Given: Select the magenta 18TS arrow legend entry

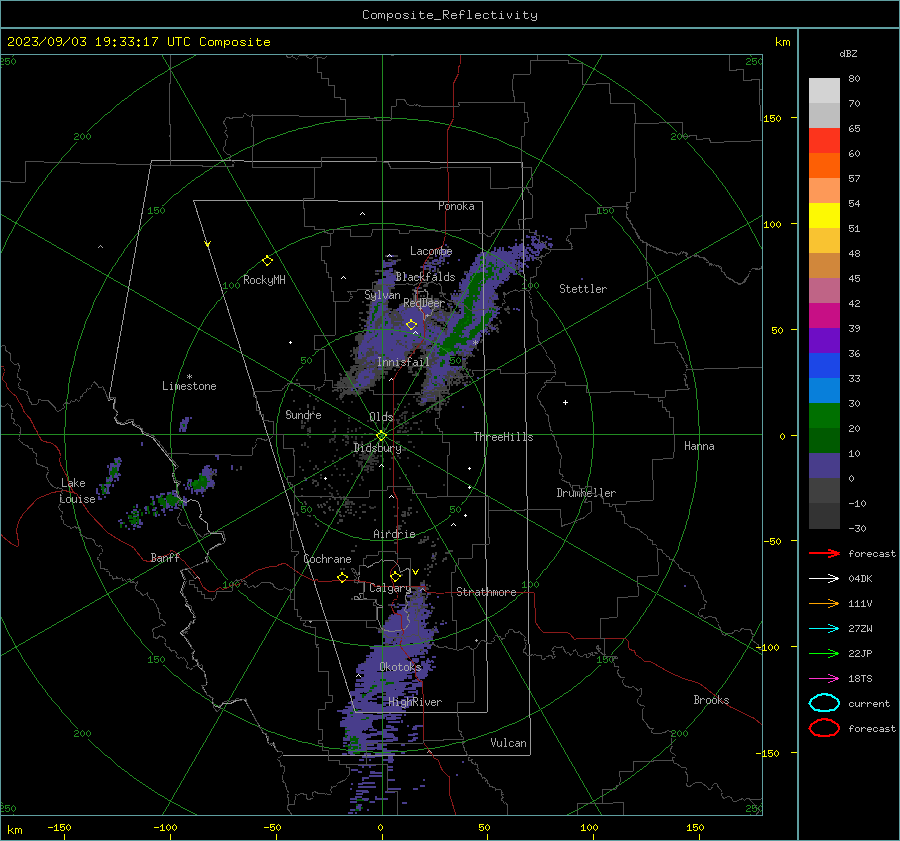Looking at the screenshot, I should coord(824,679).
